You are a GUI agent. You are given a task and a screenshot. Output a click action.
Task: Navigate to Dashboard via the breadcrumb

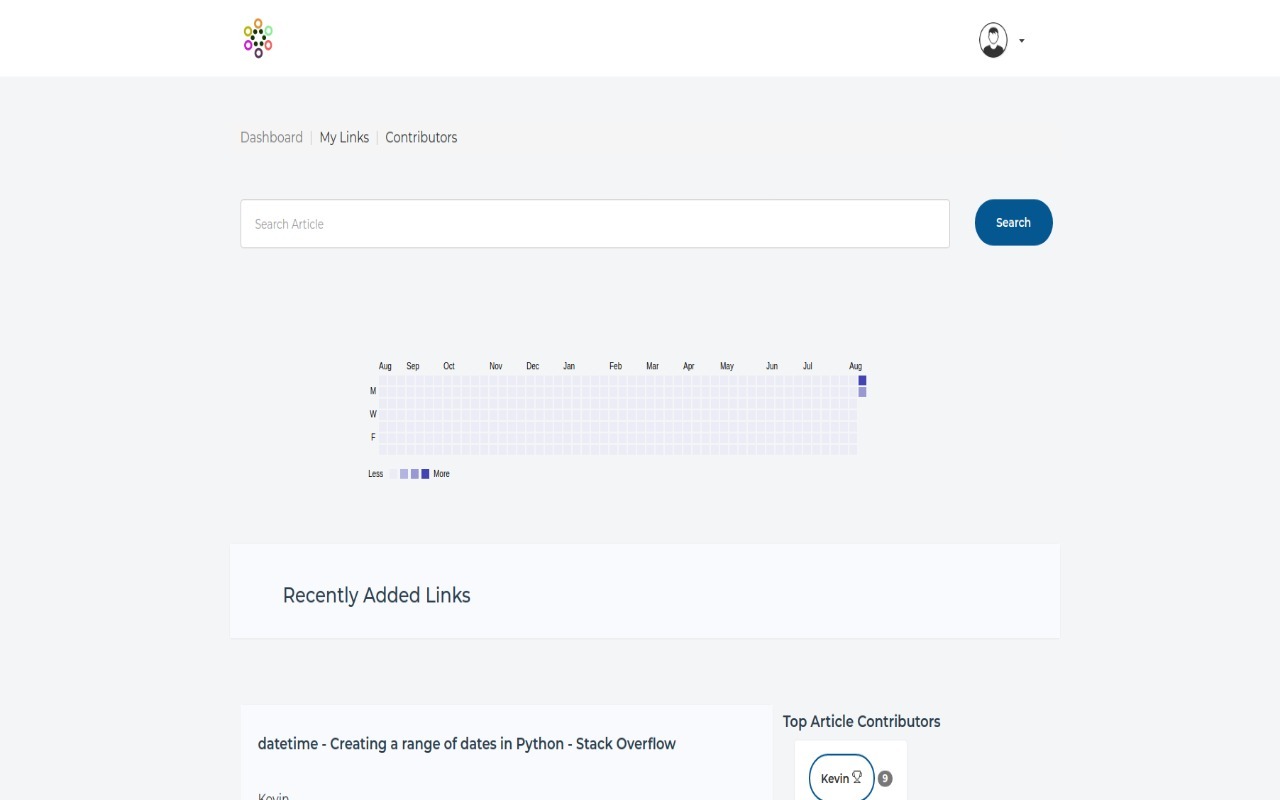click(x=271, y=137)
